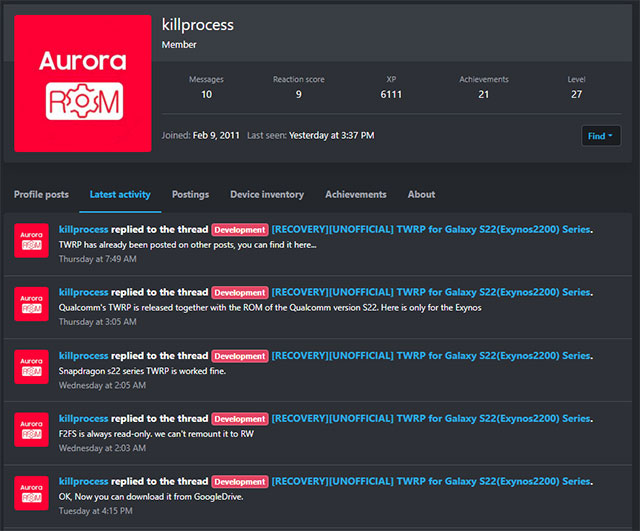Switch to the Device inventory tab
This screenshot has height=531, width=640.
click(267, 194)
